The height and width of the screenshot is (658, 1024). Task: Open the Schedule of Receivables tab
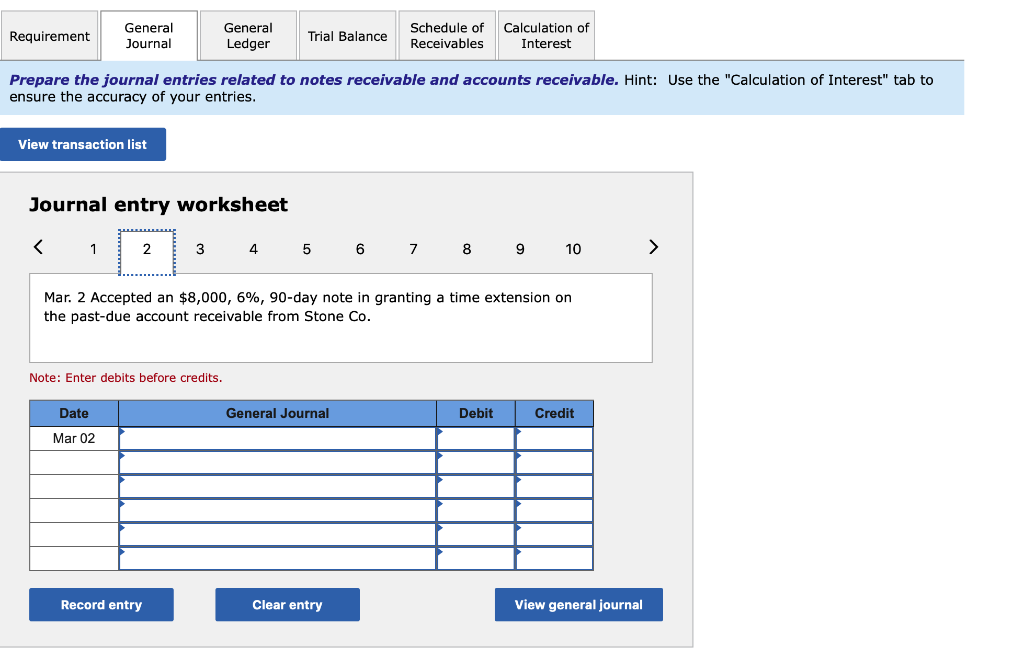click(x=446, y=35)
